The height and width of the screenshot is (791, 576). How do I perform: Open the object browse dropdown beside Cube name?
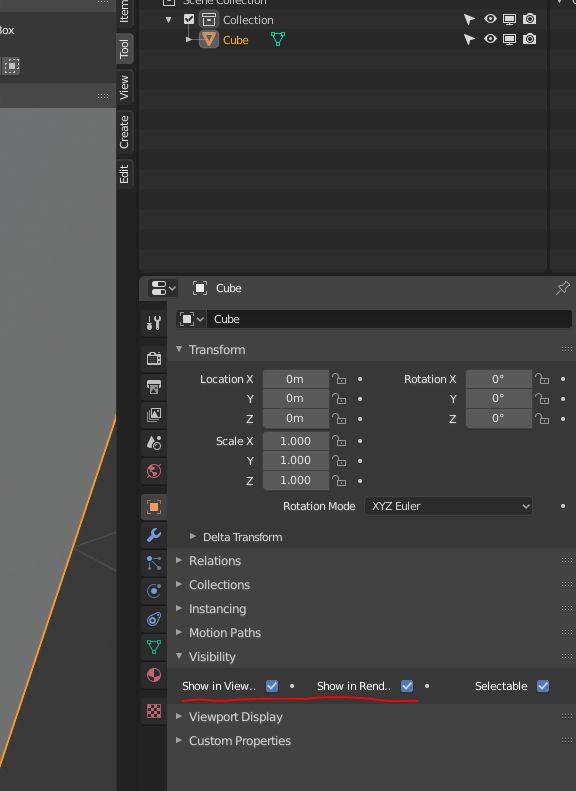pyautogui.click(x=191, y=319)
